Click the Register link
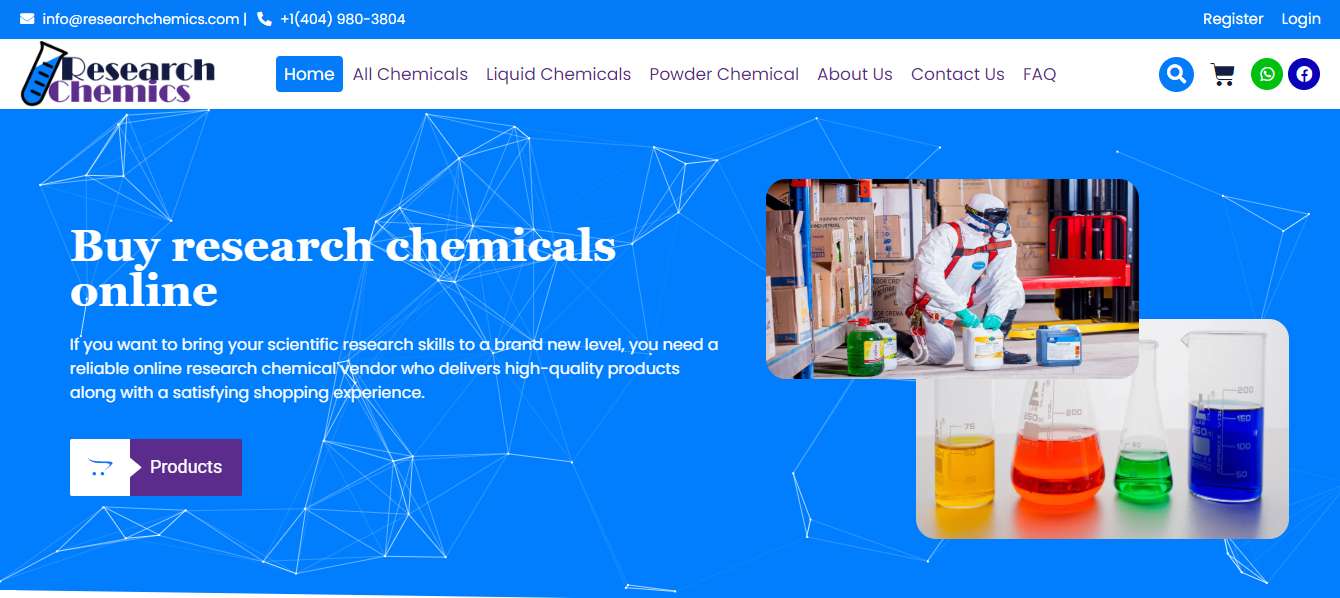The image size is (1340, 598). coord(1233,19)
